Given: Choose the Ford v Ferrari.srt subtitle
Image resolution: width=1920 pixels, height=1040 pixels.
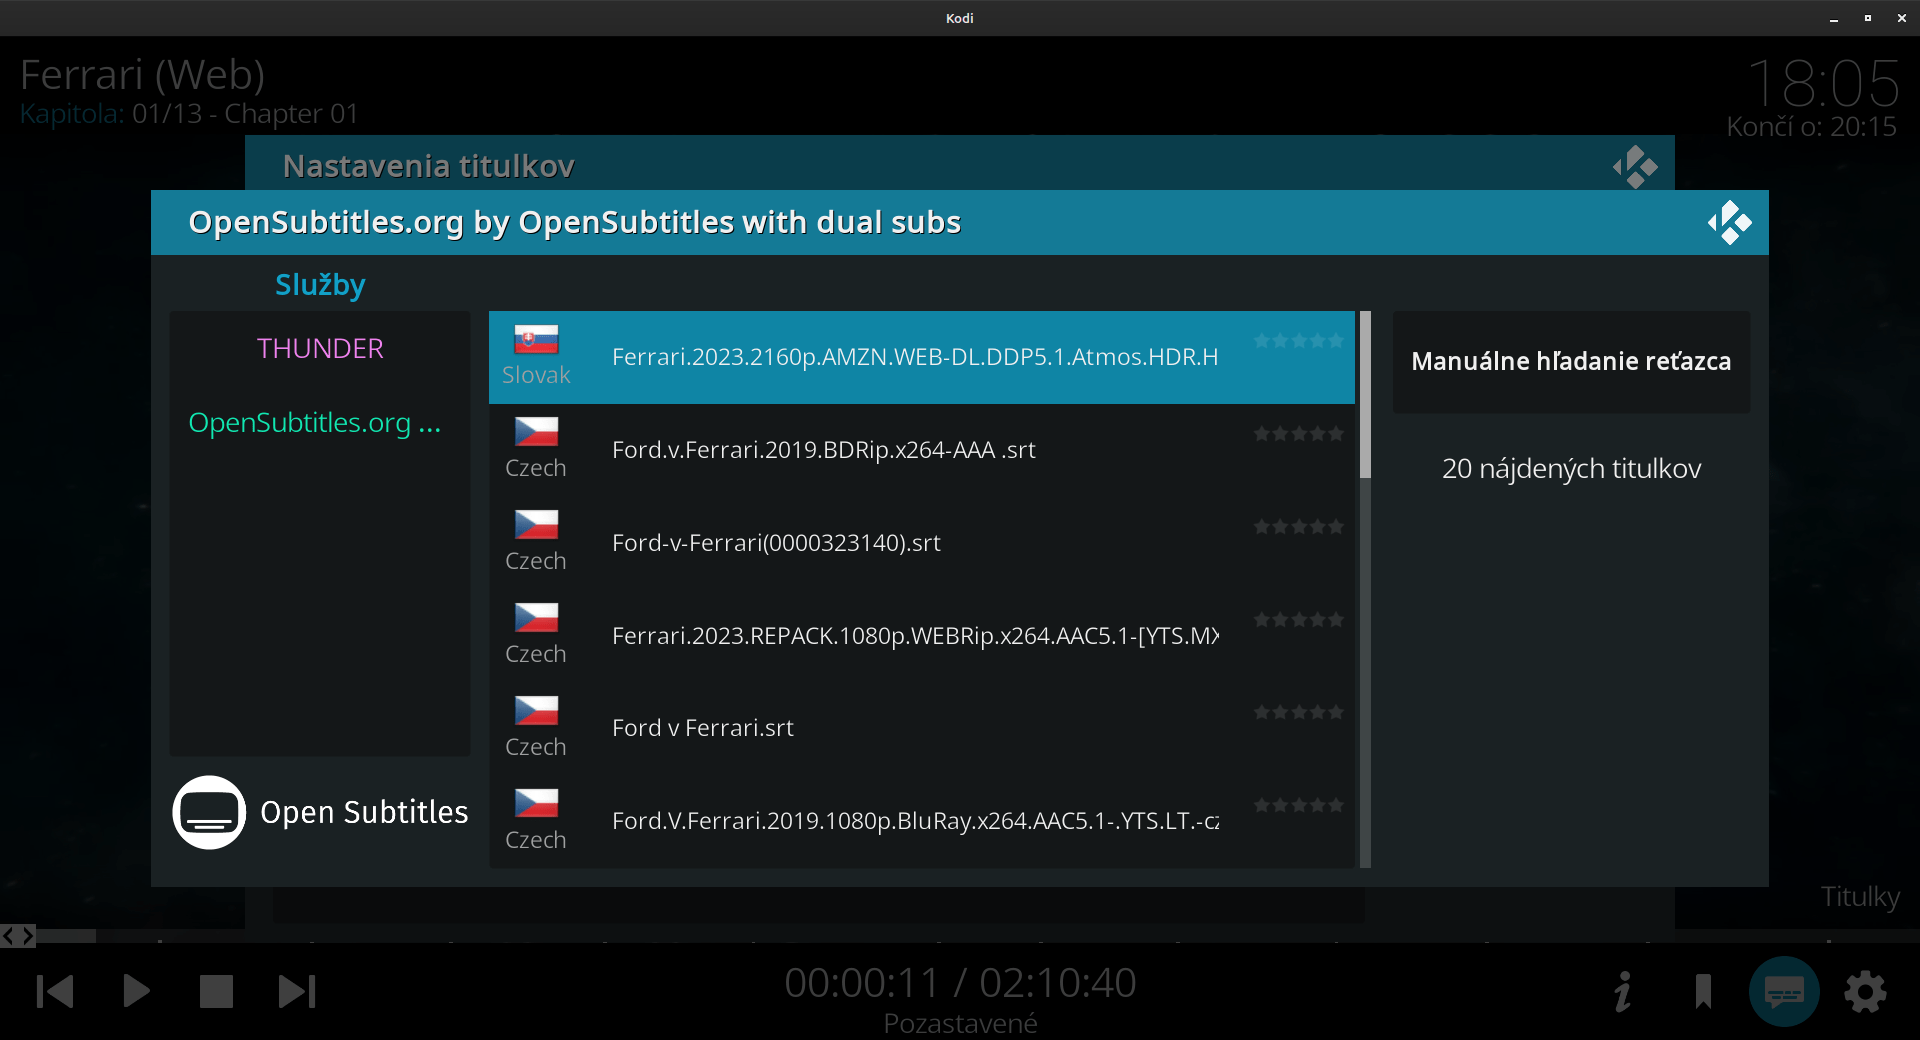Looking at the screenshot, I should click(x=922, y=728).
